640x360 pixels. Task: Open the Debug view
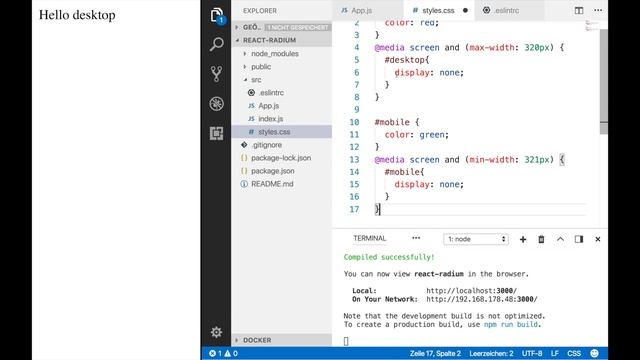point(217,104)
